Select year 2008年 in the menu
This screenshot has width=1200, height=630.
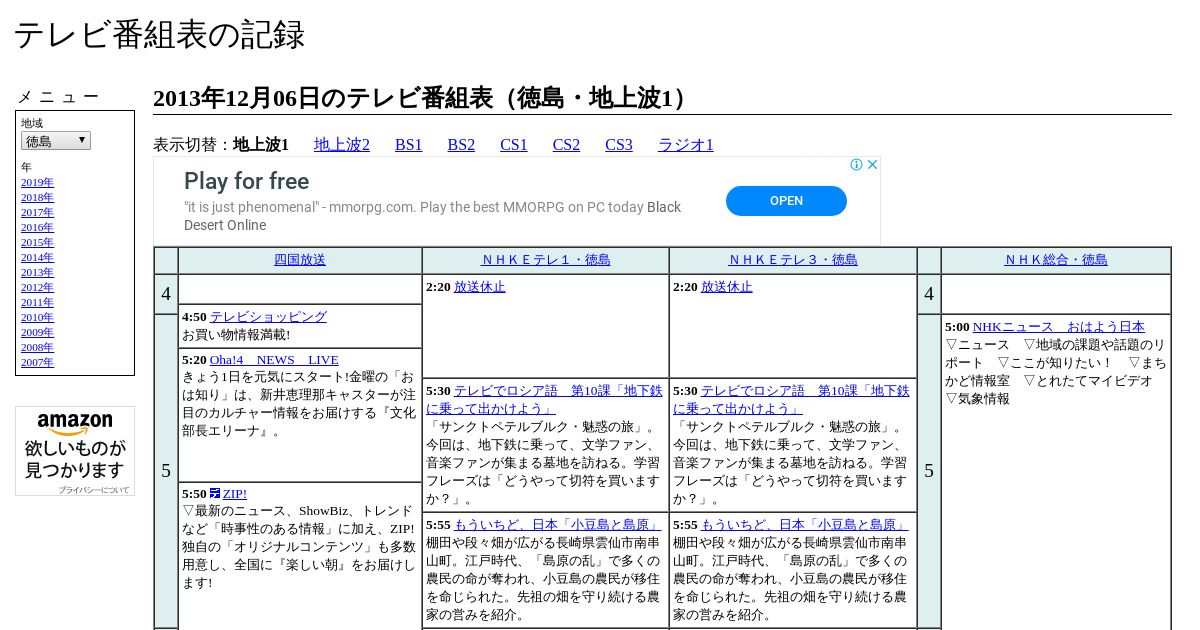(37, 347)
